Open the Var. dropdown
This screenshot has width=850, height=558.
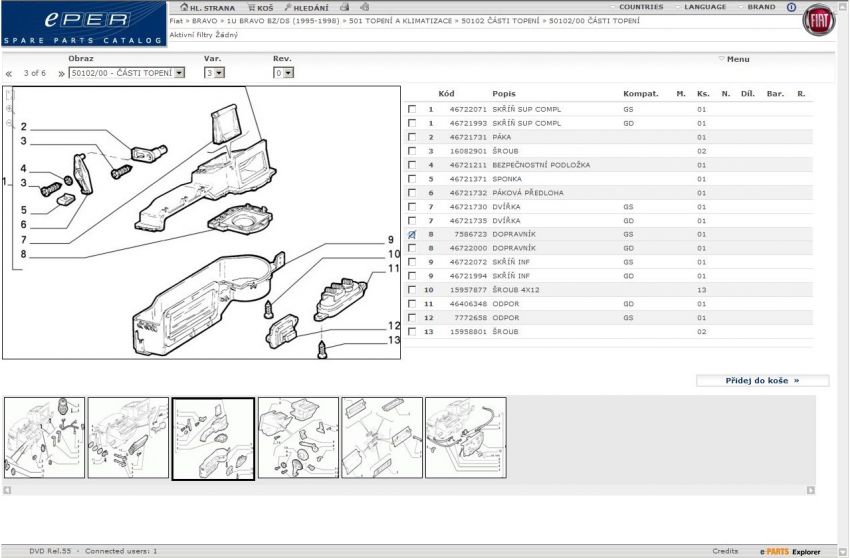point(214,73)
